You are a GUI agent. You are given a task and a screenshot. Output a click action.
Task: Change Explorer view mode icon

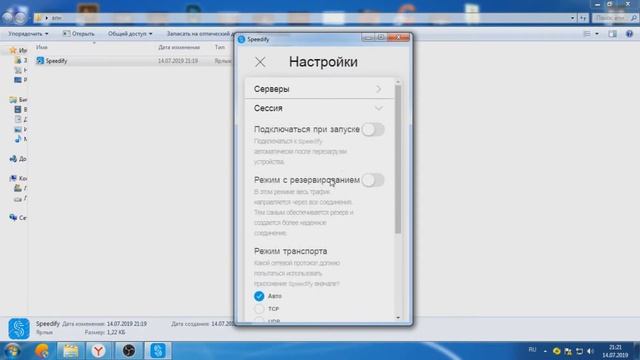[587, 34]
